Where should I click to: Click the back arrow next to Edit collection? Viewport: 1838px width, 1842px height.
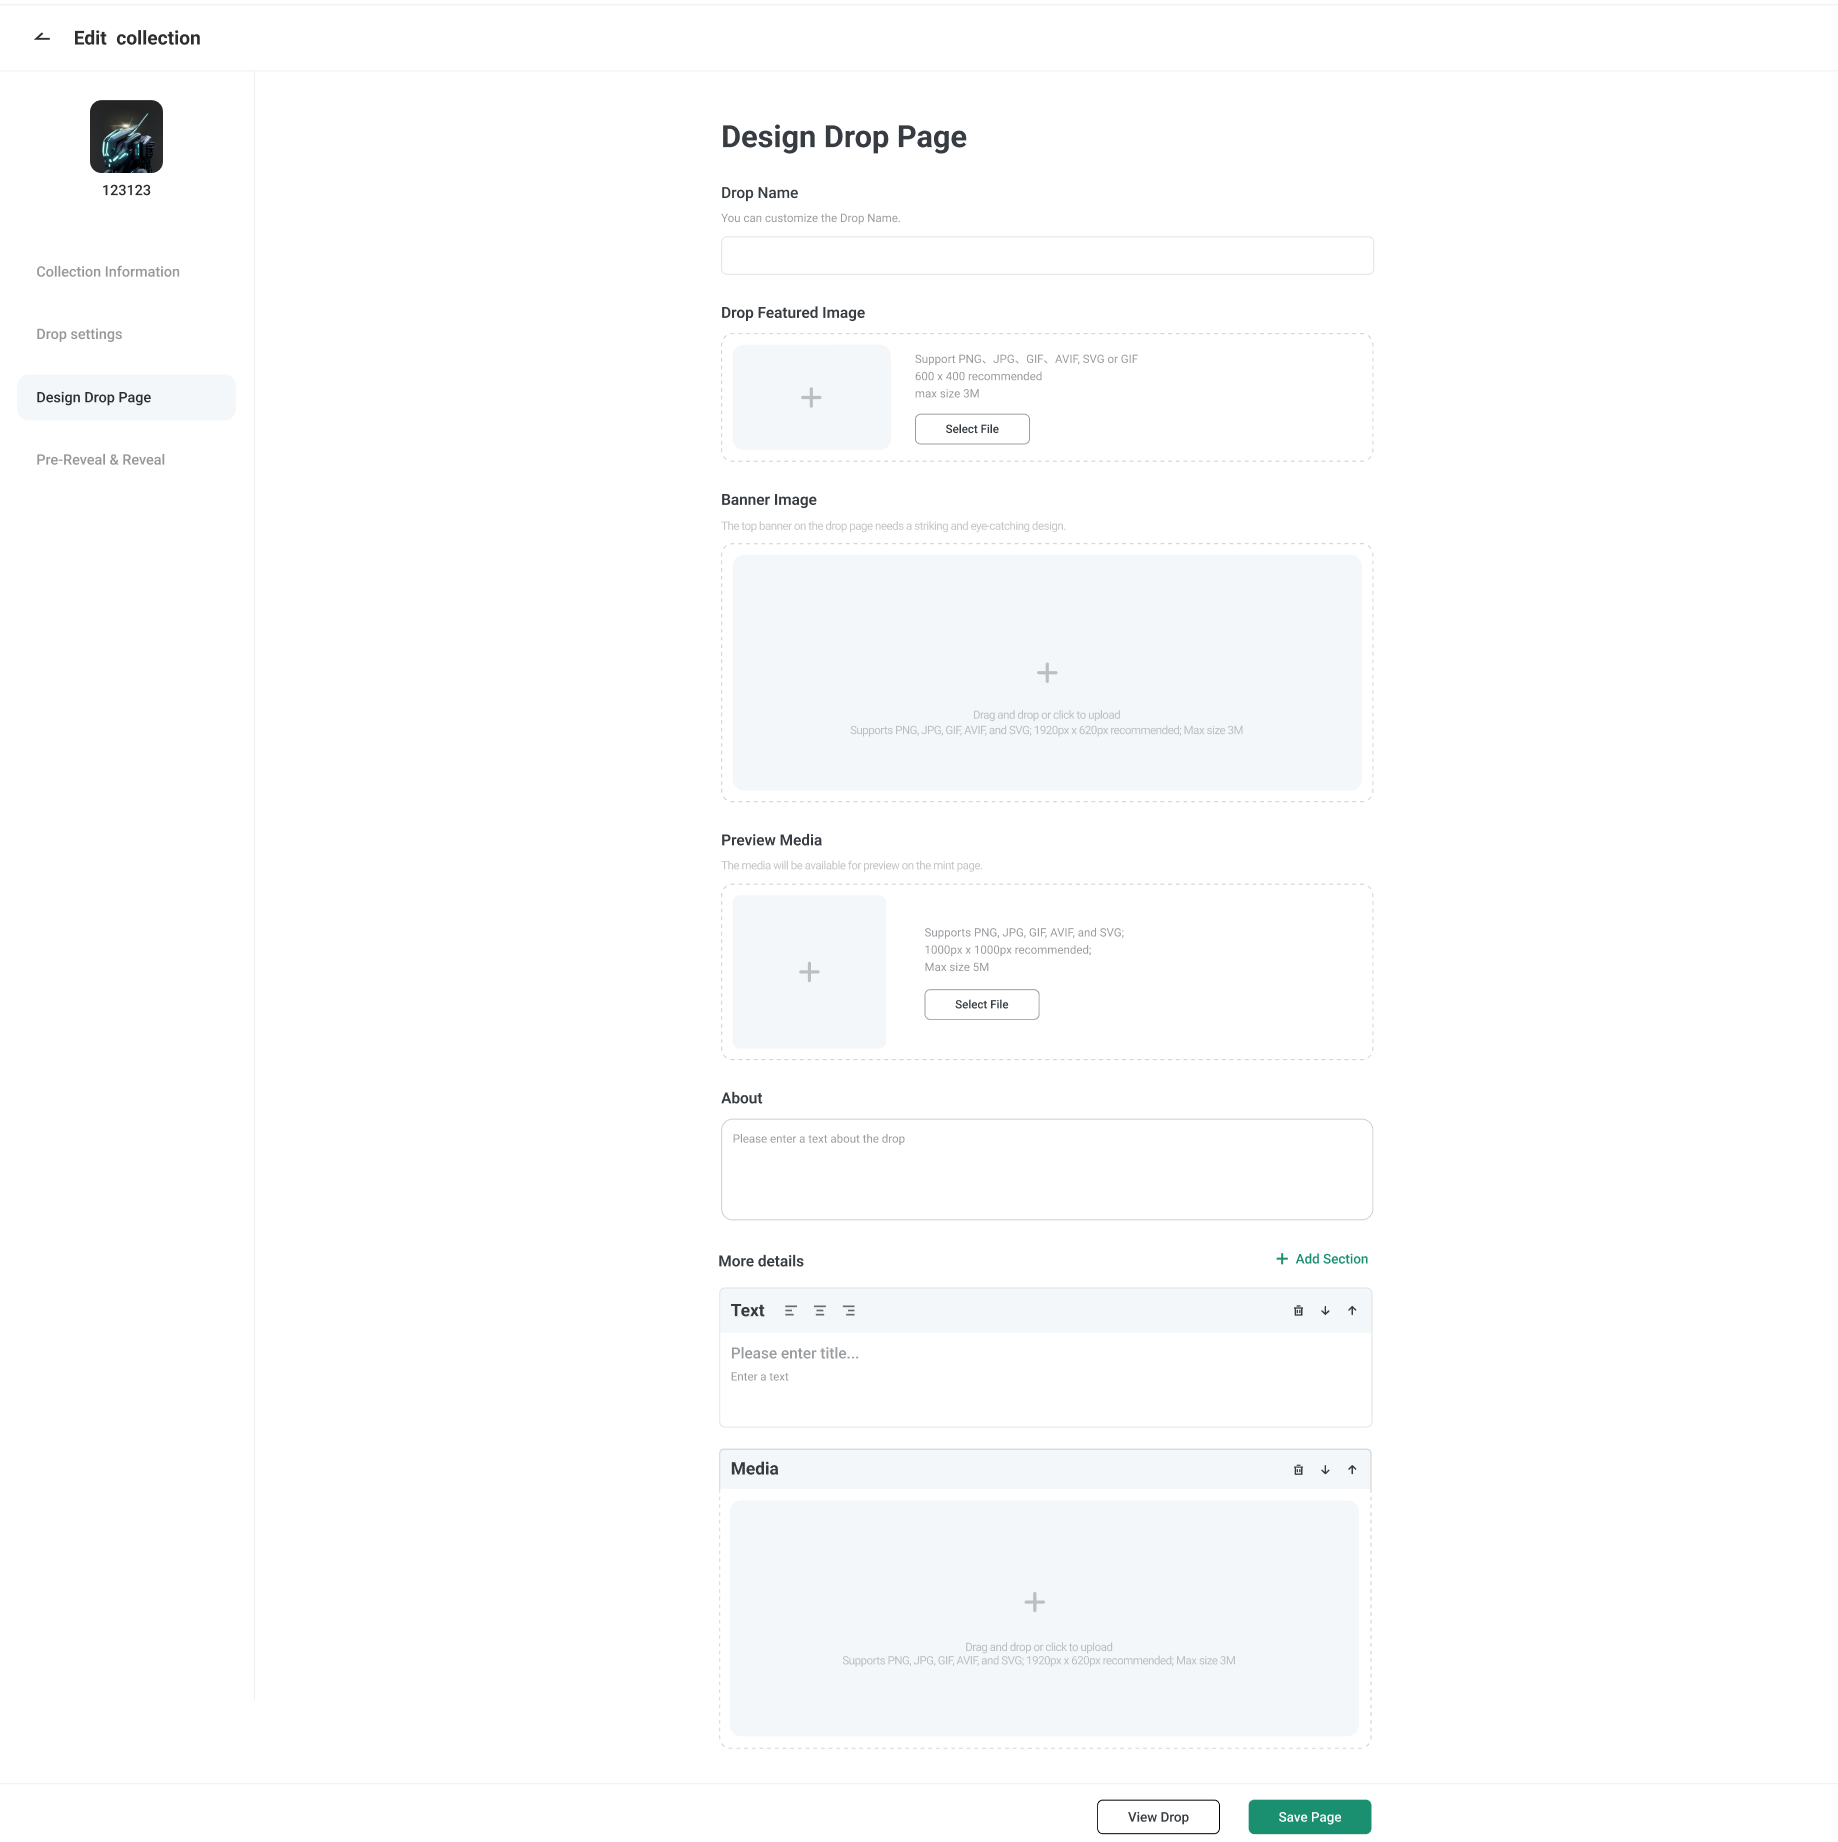[x=42, y=38]
